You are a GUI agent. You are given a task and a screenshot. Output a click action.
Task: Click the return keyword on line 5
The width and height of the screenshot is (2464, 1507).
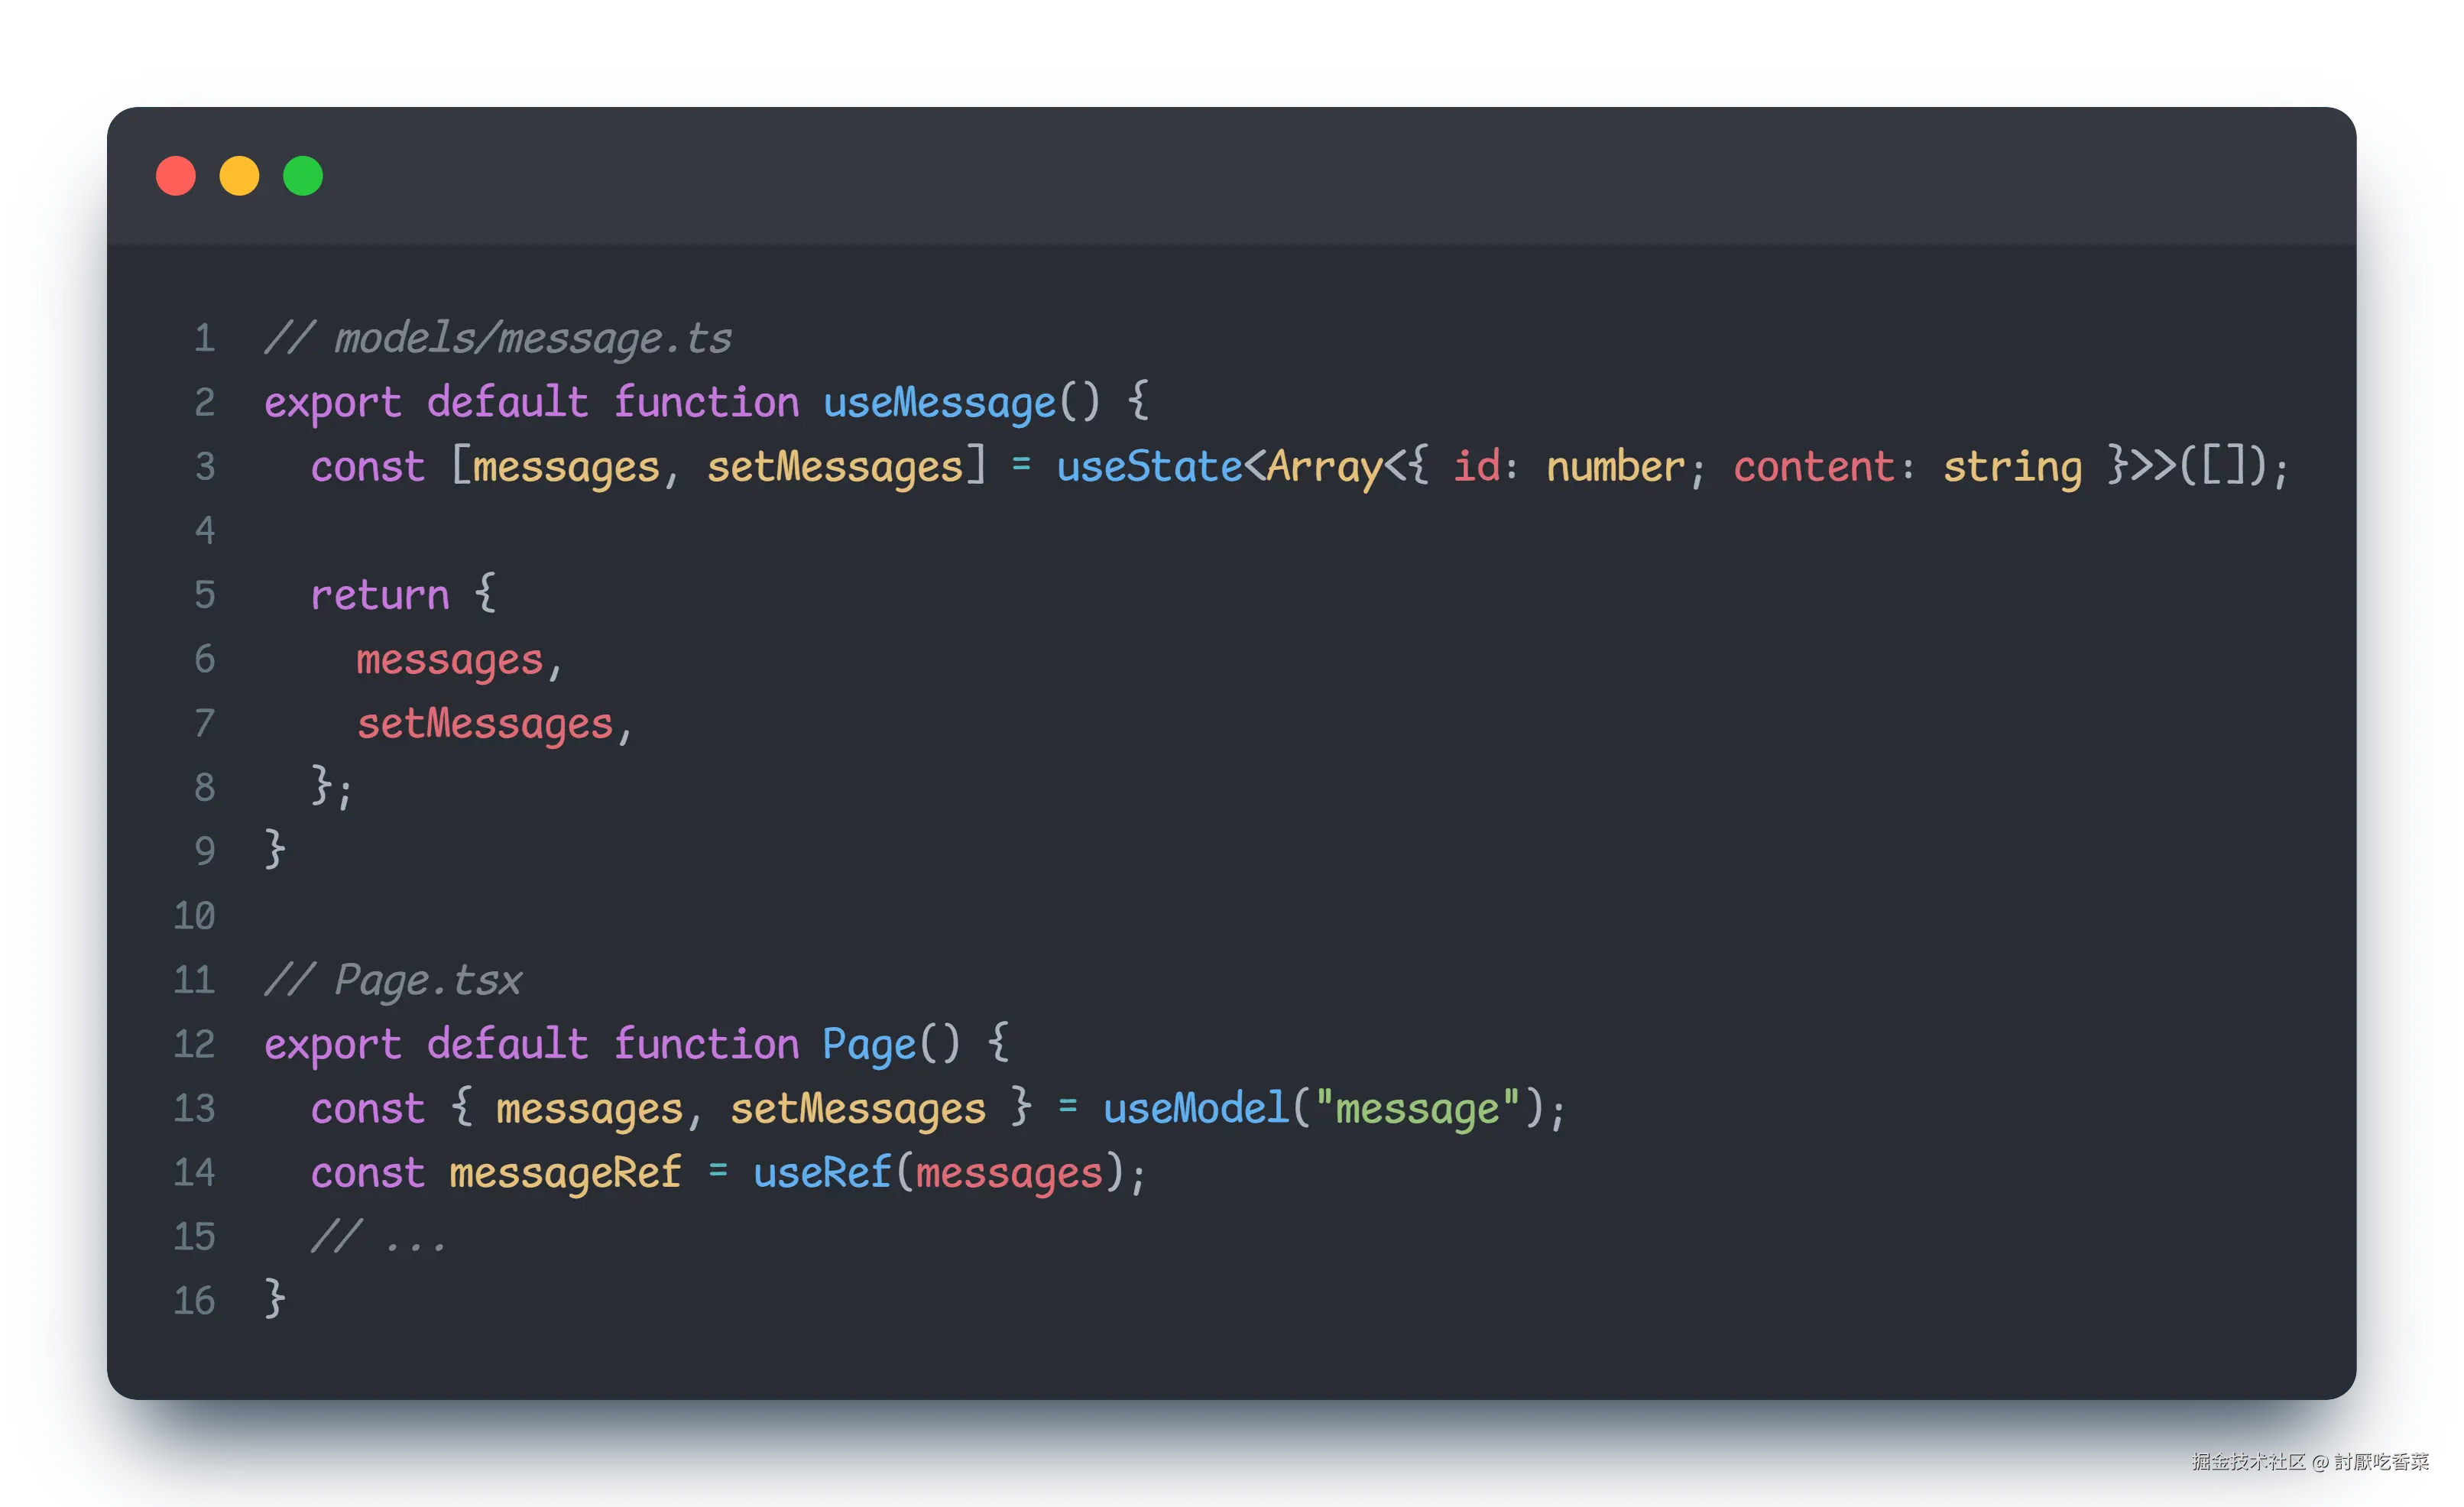pyautogui.click(x=380, y=595)
